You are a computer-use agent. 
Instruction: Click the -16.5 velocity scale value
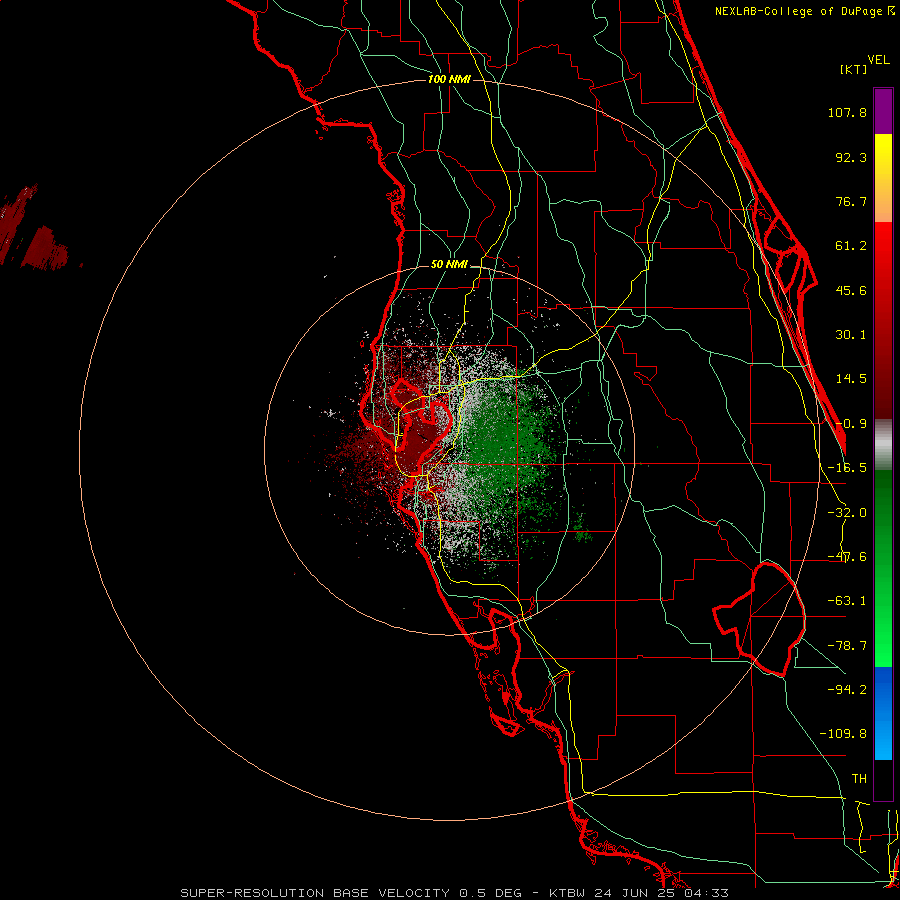point(847,468)
